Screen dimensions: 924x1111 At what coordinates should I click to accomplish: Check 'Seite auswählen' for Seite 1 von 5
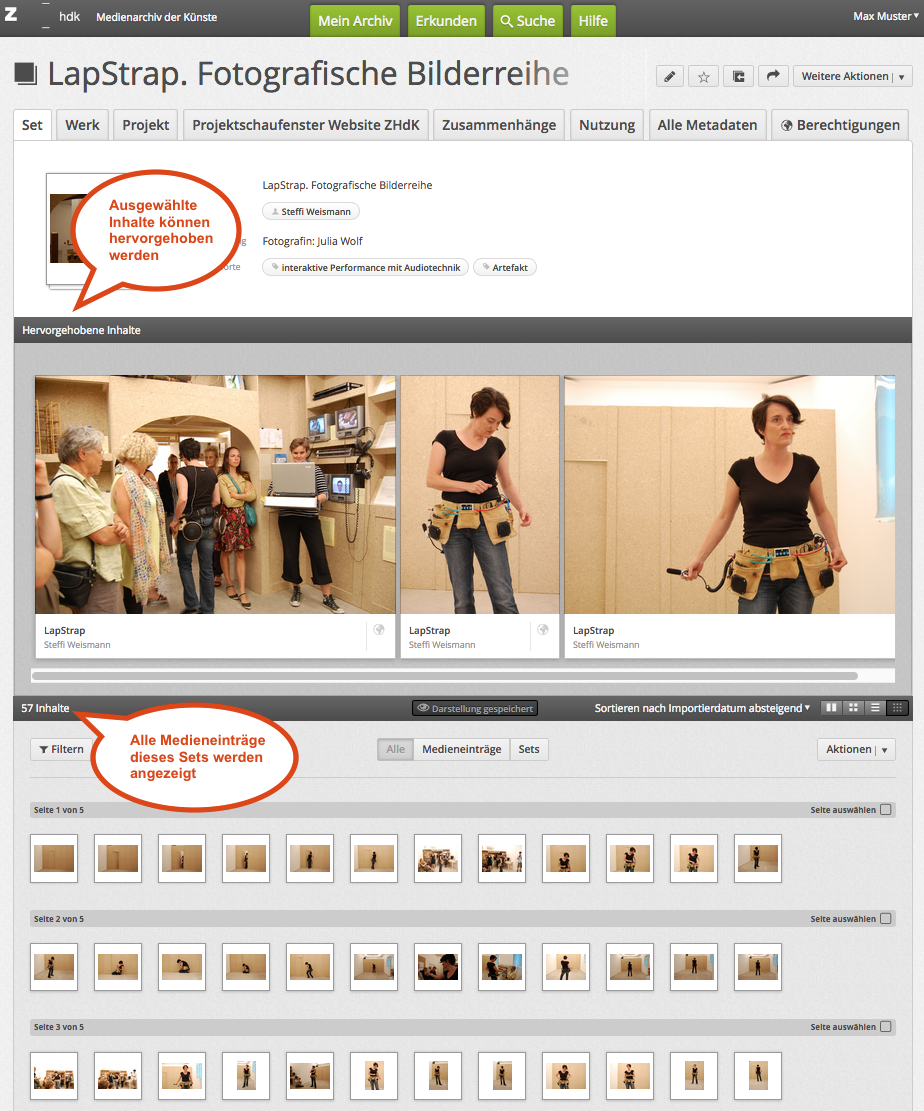pyautogui.click(x=886, y=810)
